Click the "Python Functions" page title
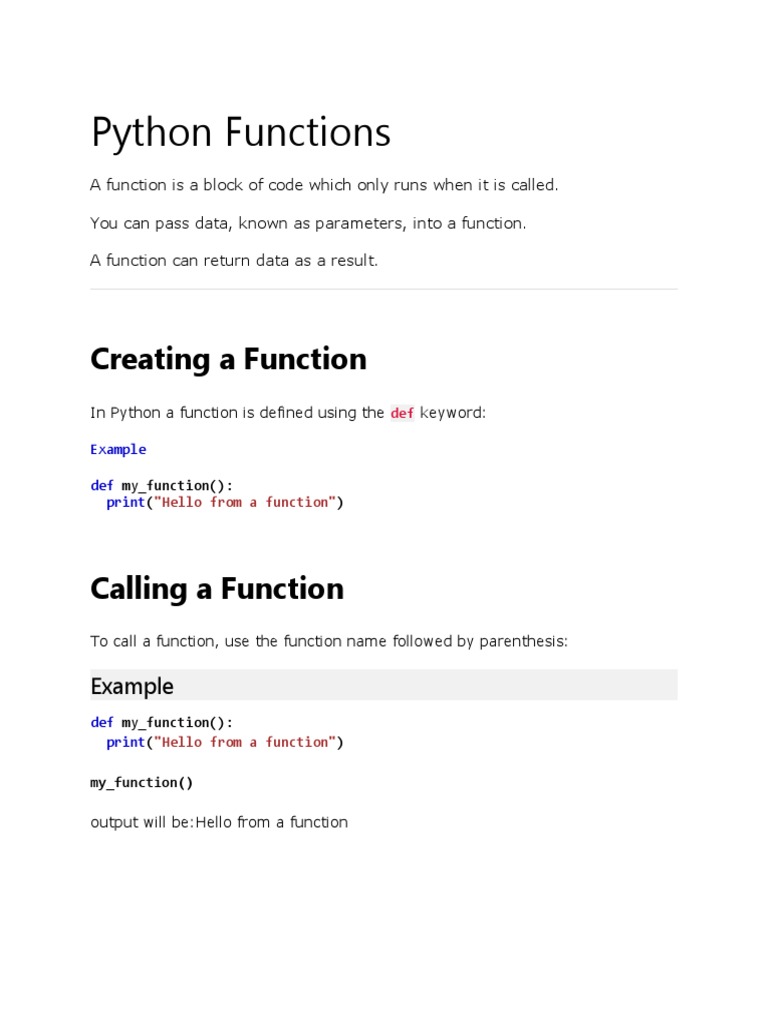Viewport: 768px width, 1024px height. 240,133
